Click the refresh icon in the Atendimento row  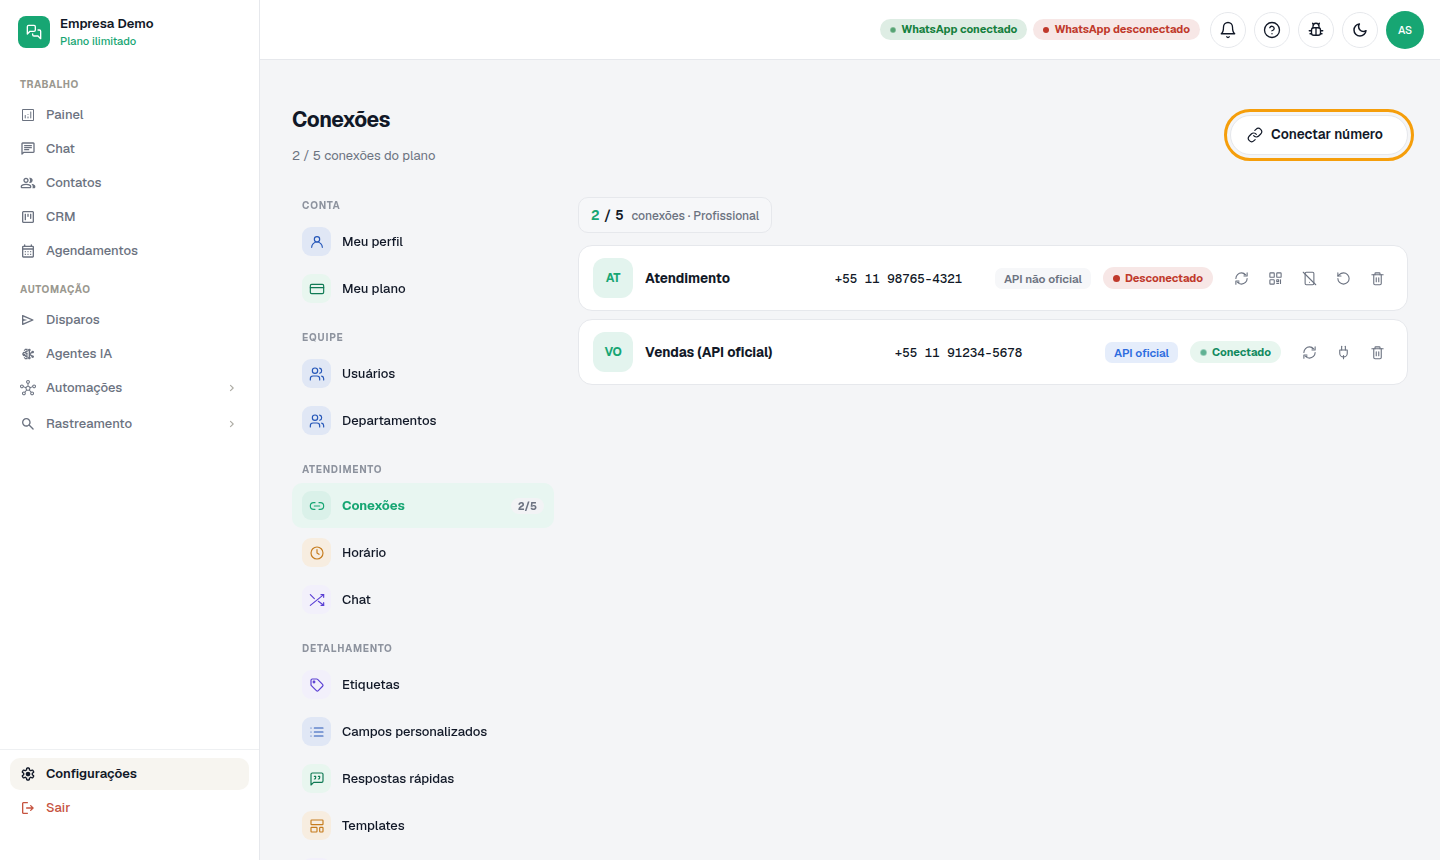pyautogui.click(x=1241, y=279)
